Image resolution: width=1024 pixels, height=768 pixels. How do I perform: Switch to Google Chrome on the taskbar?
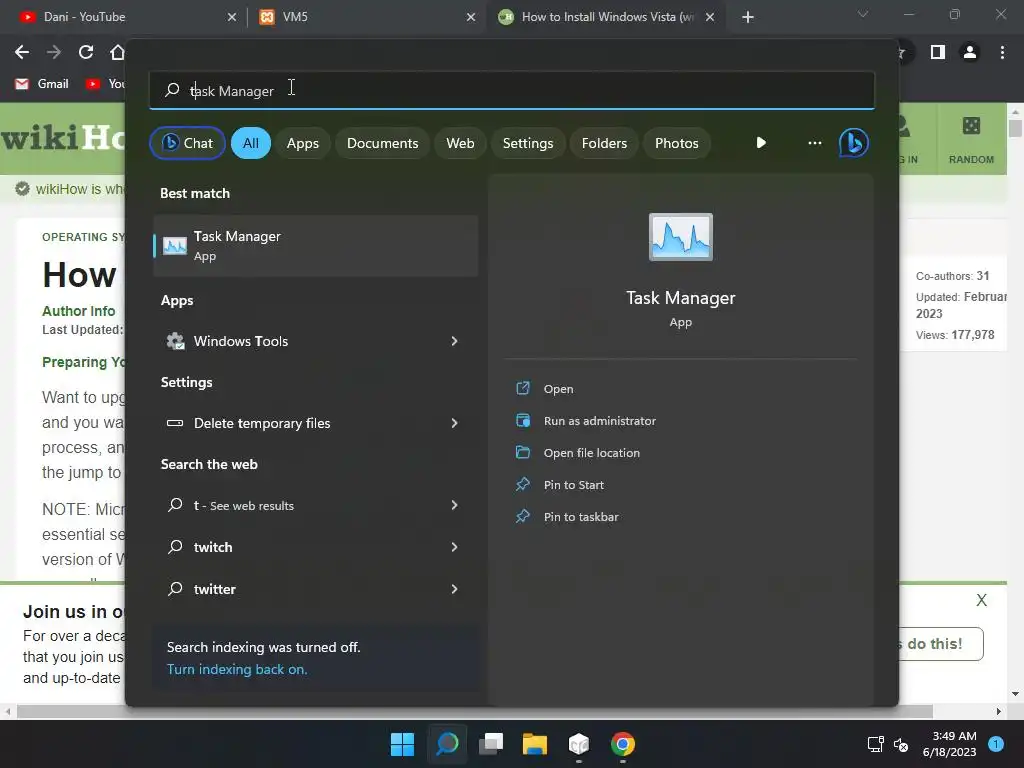point(623,744)
